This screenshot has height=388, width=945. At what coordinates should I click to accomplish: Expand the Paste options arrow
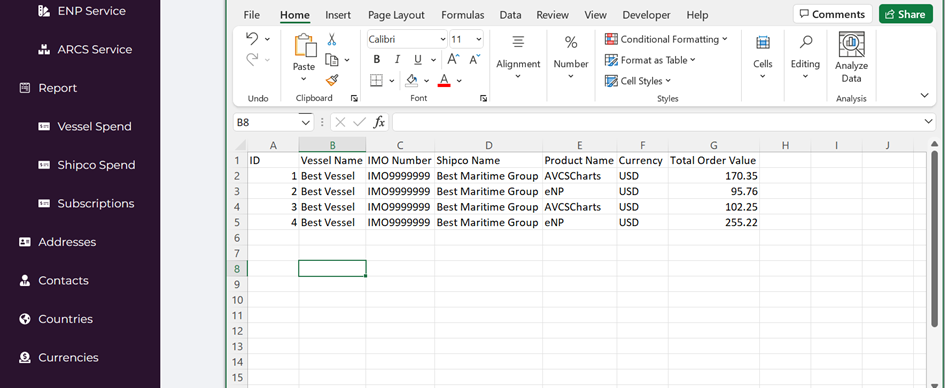(x=304, y=79)
